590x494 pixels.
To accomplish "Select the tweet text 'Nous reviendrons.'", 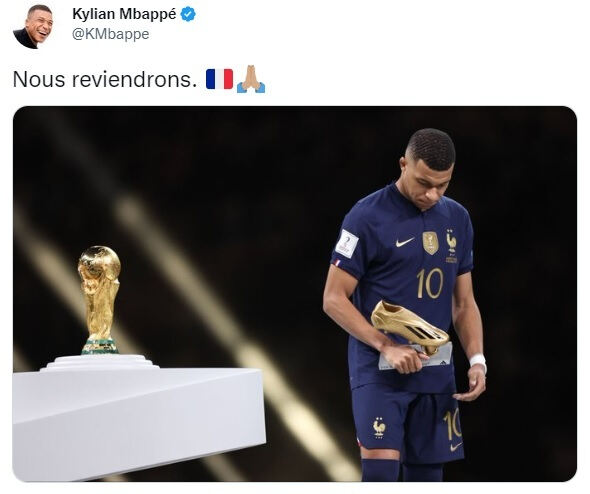I will (105, 79).
